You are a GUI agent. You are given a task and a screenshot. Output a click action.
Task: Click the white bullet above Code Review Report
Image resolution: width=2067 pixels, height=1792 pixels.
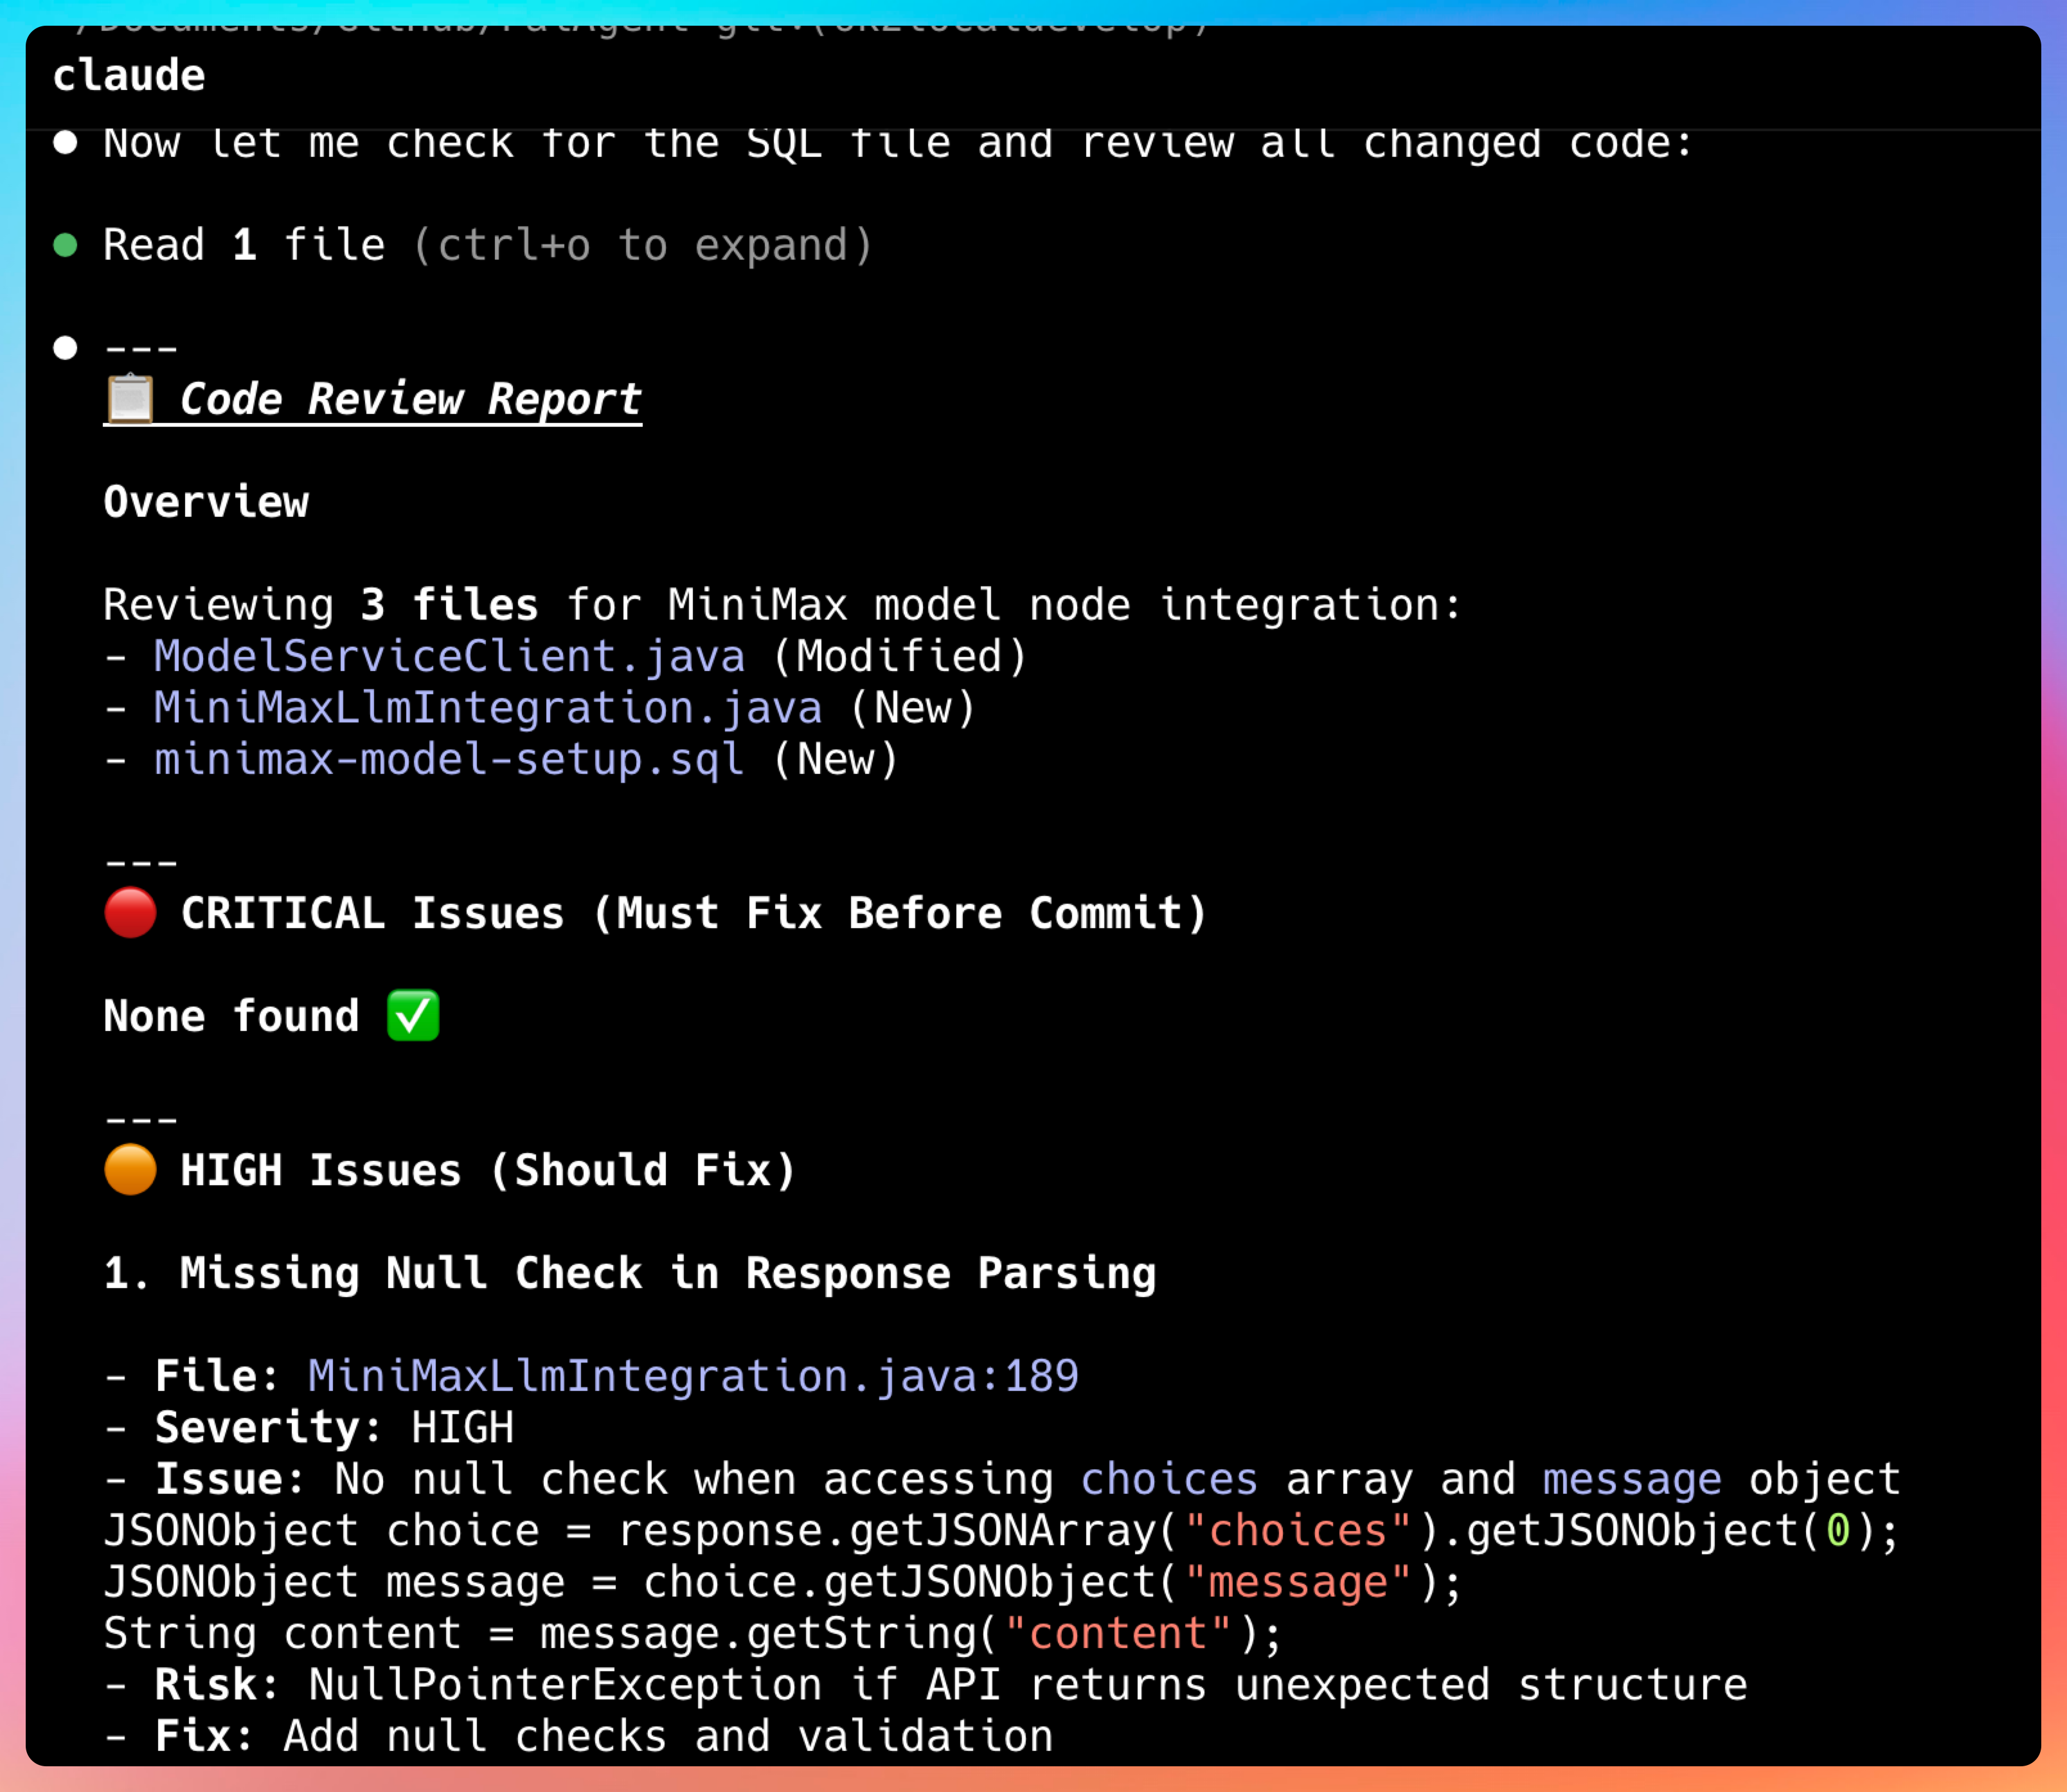tap(66, 348)
